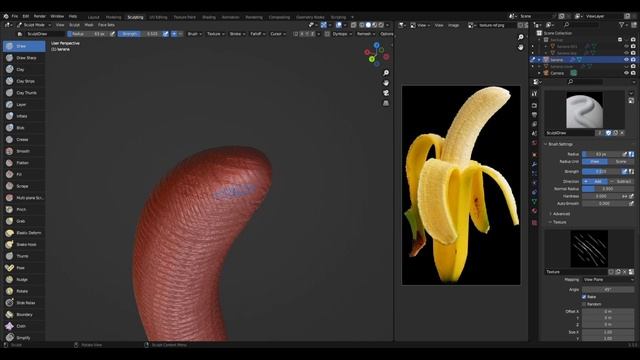The height and width of the screenshot is (360, 640).
Task: Open the Stroke dropdown in tool header
Action: click(237, 34)
